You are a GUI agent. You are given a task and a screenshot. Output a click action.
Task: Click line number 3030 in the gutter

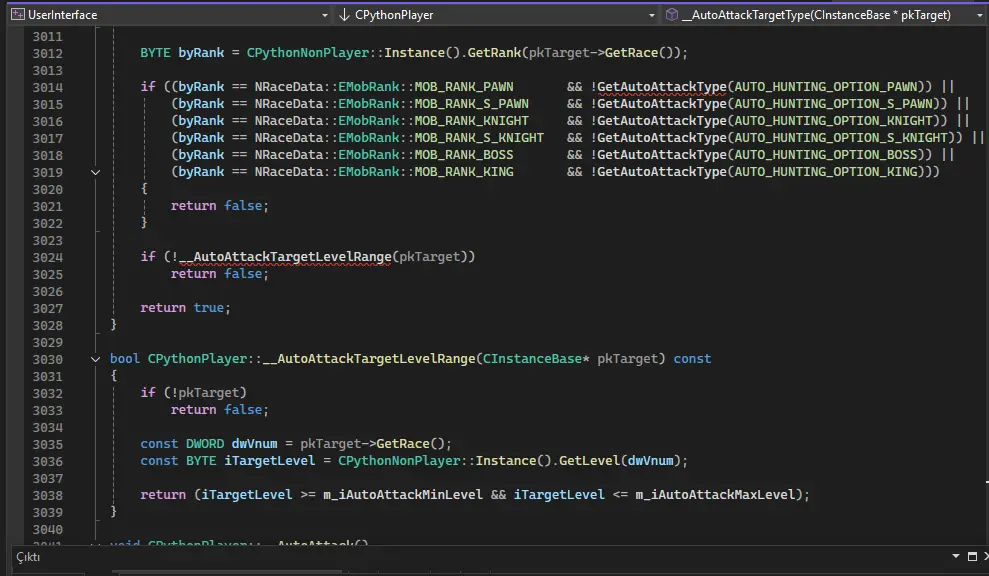coord(47,360)
